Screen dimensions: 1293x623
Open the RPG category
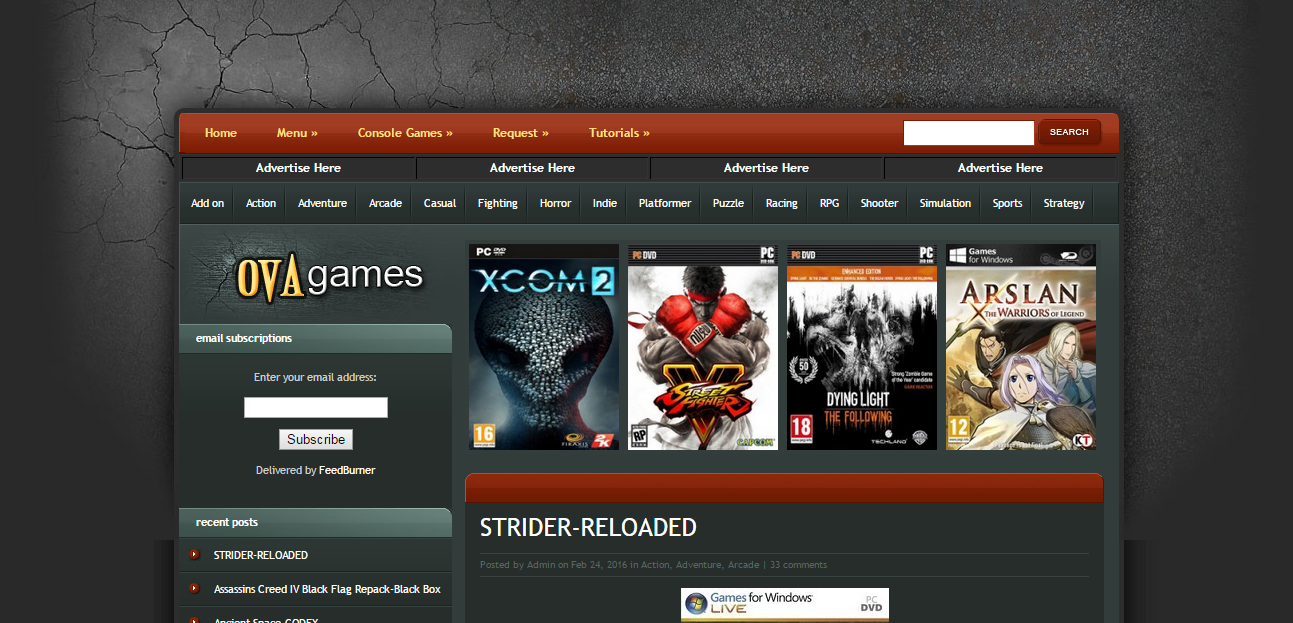[x=830, y=203]
